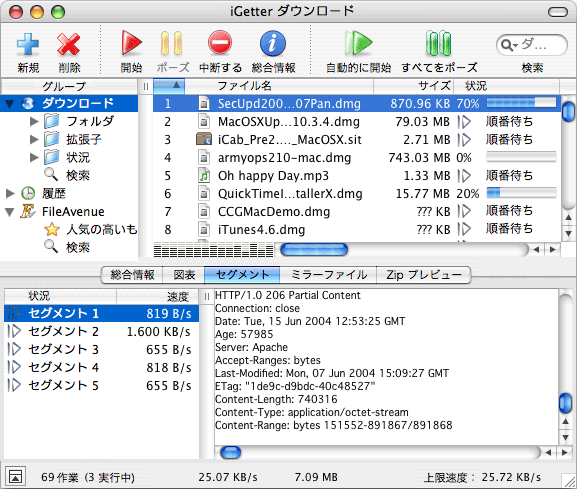577x489 pixels.
Task: Sort by the ファイル名 column header
Action: (x=279, y=86)
